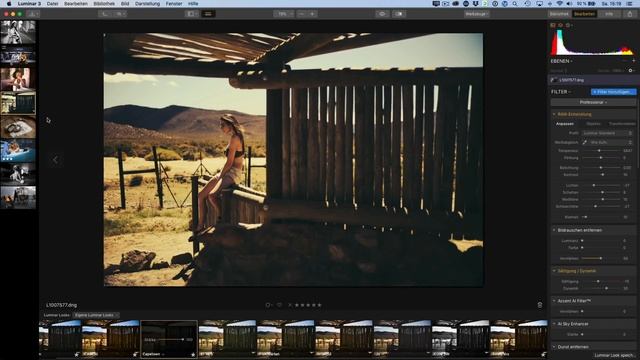This screenshot has height=360, width=640.
Task: Click the Filter hinzufügen button
Action: 613,92
